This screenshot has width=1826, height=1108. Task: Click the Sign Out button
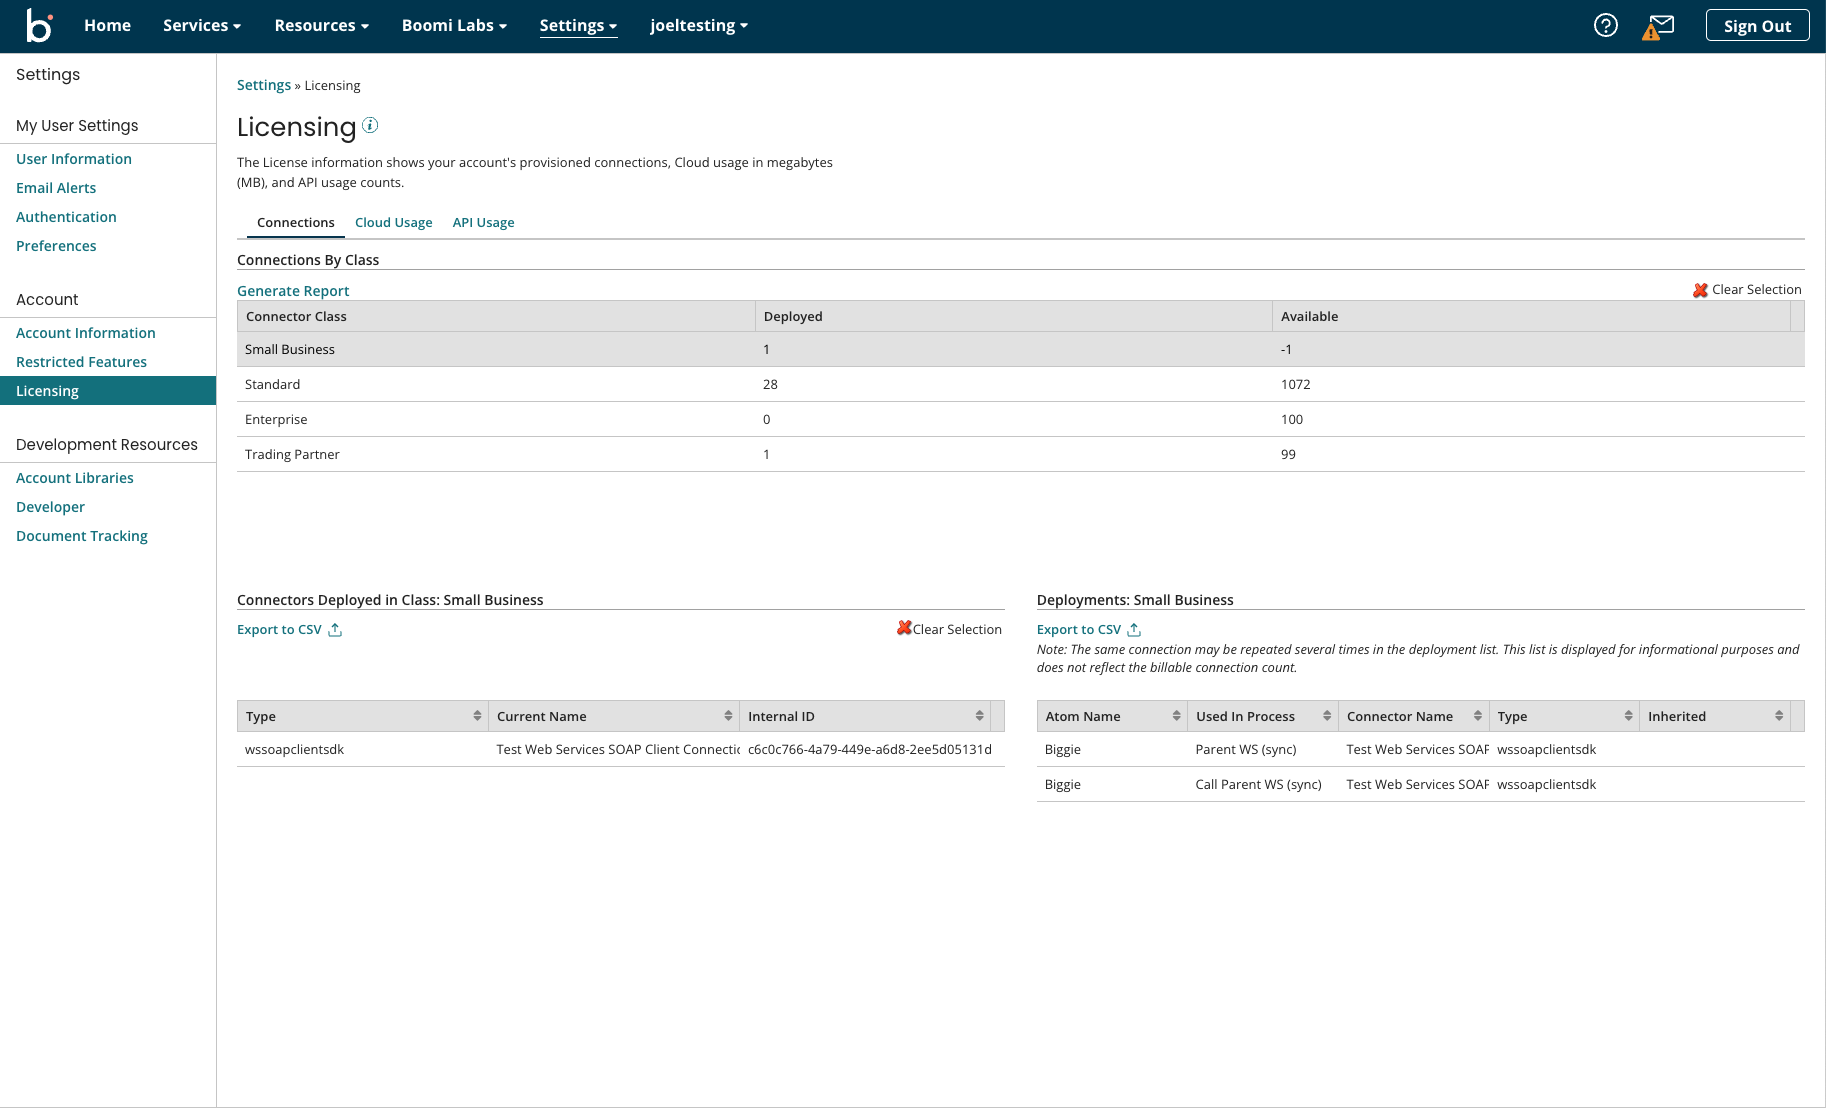click(x=1757, y=26)
